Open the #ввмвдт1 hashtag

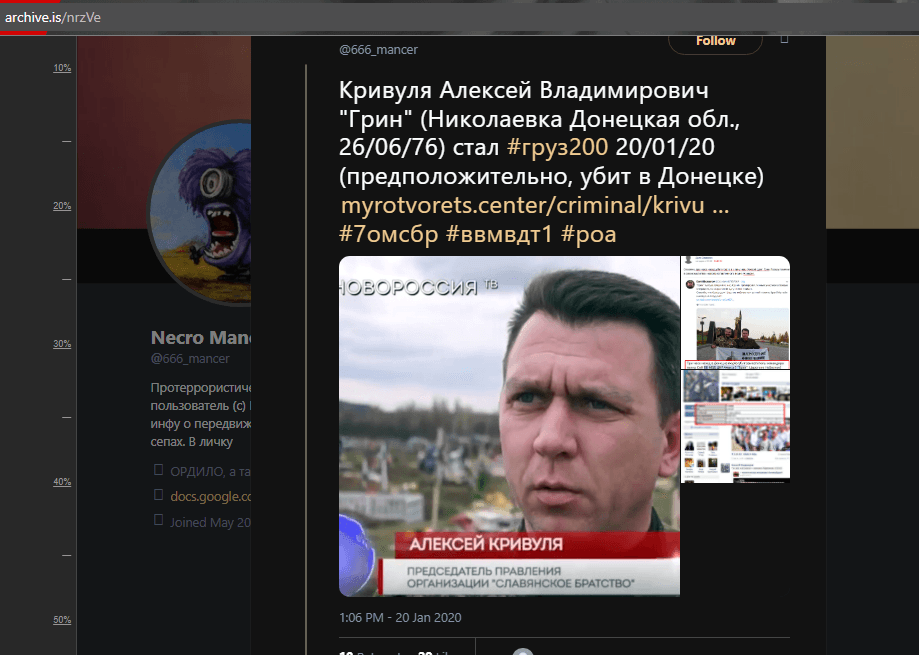[x=499, y=234]
